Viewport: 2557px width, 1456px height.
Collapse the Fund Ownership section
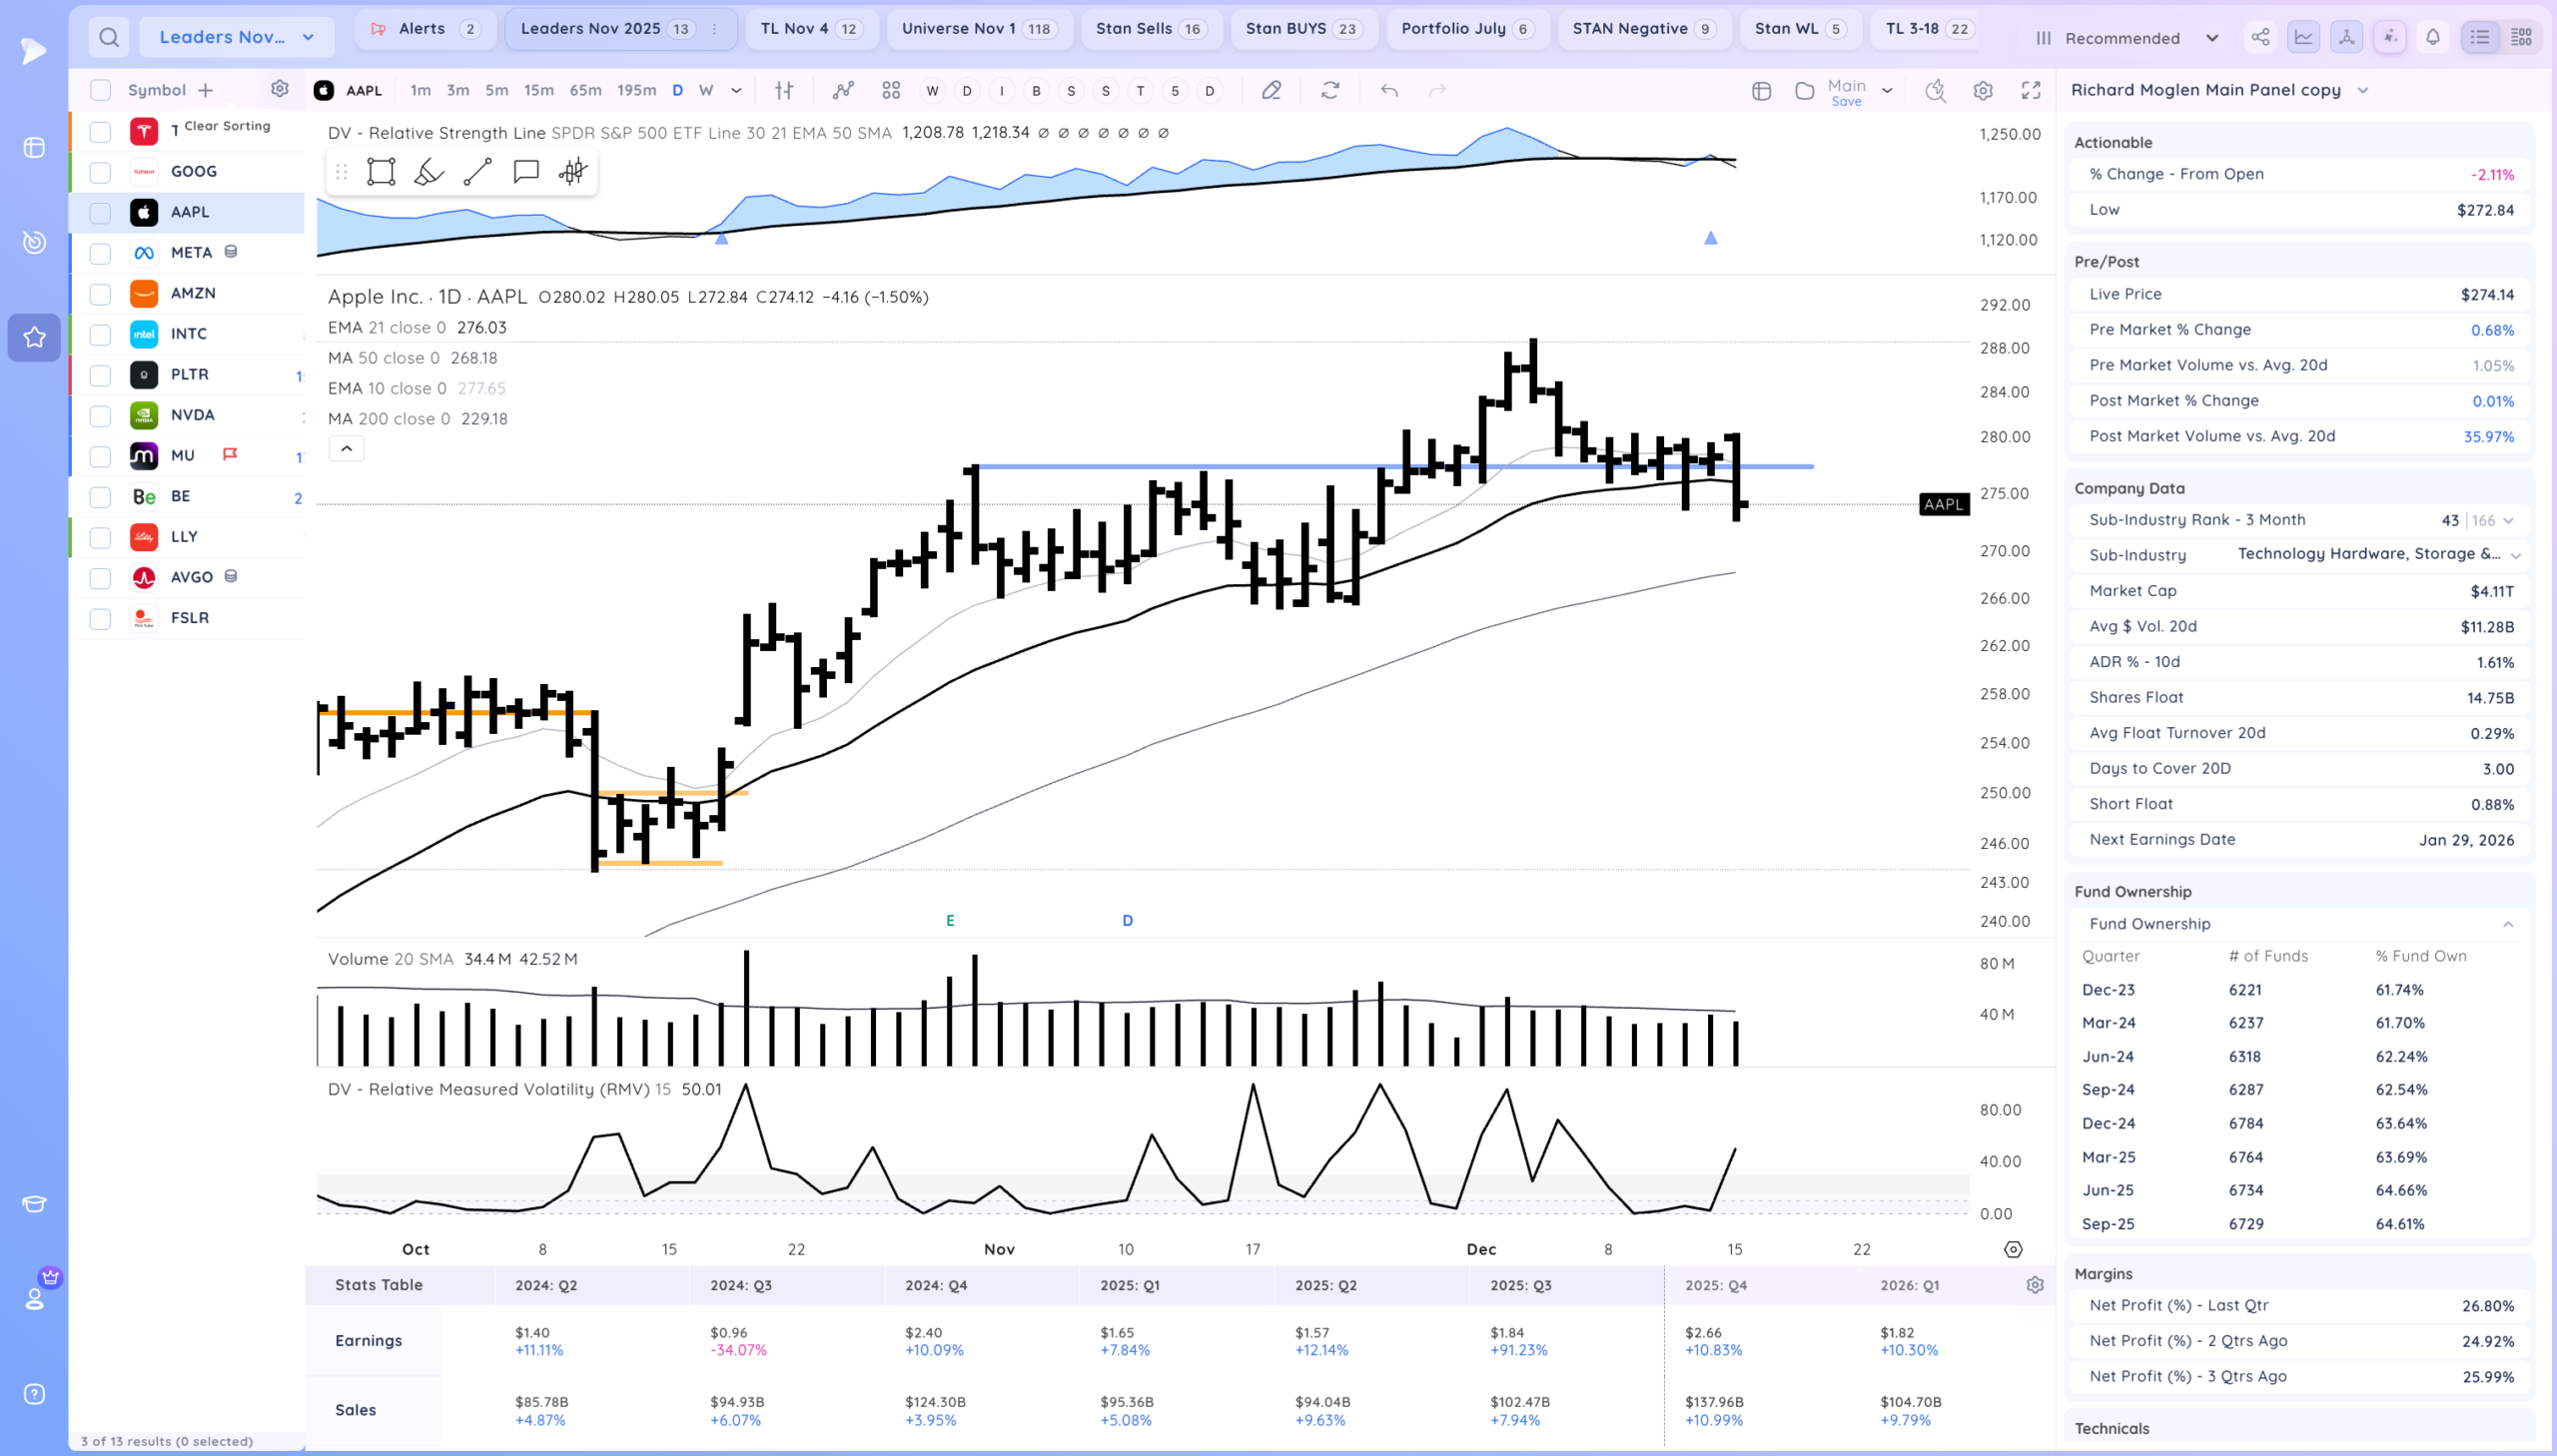(2507, 924)
